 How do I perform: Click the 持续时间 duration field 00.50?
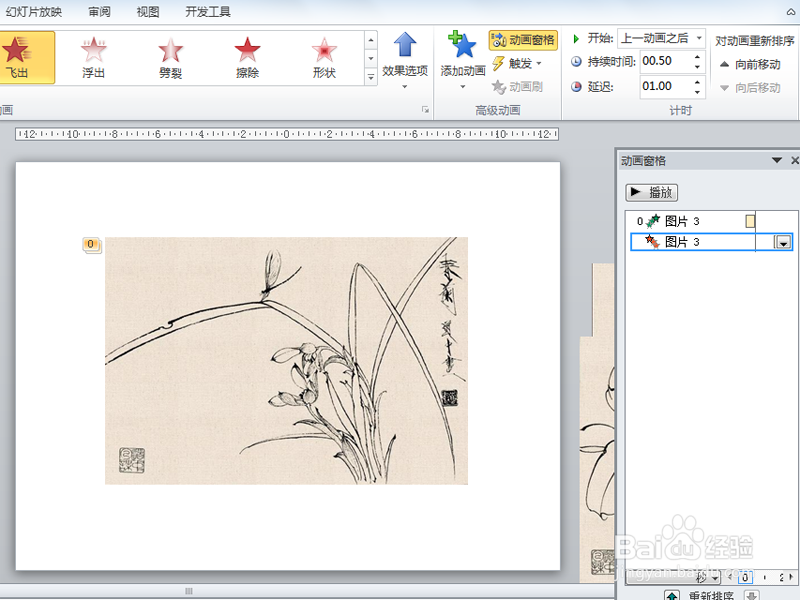[664, 61]
